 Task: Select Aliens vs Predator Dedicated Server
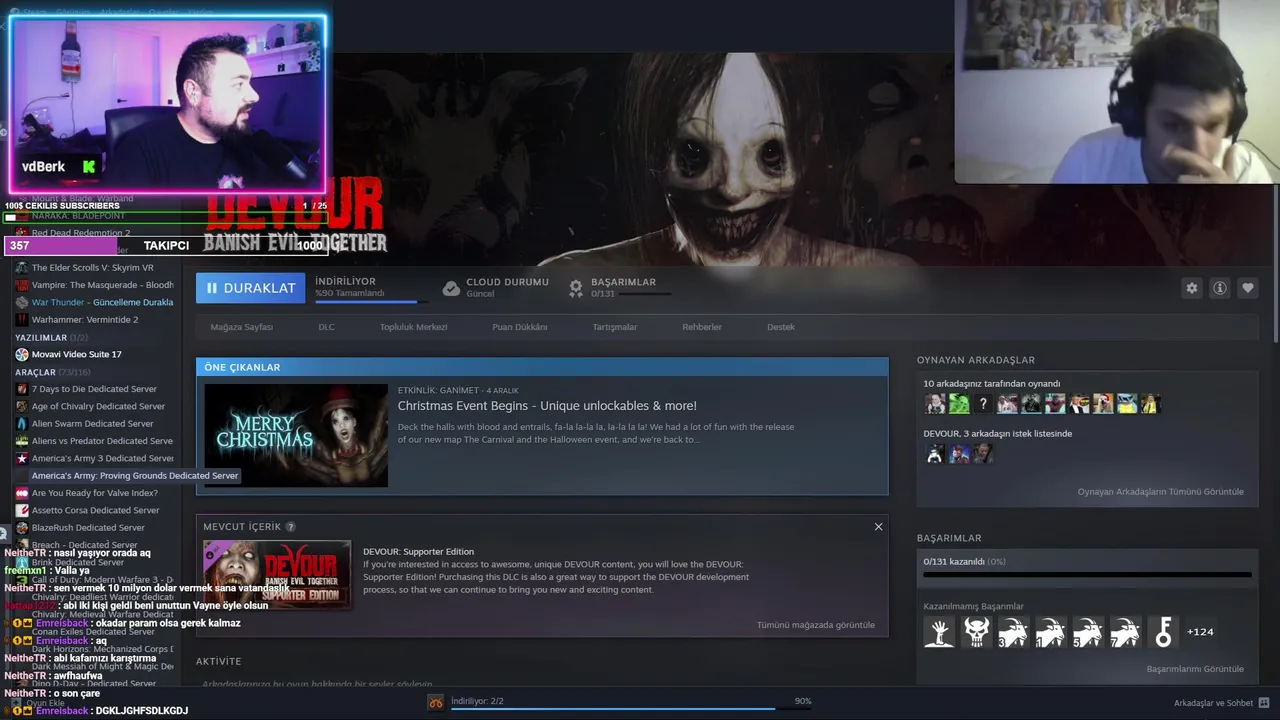coord(95,441)
